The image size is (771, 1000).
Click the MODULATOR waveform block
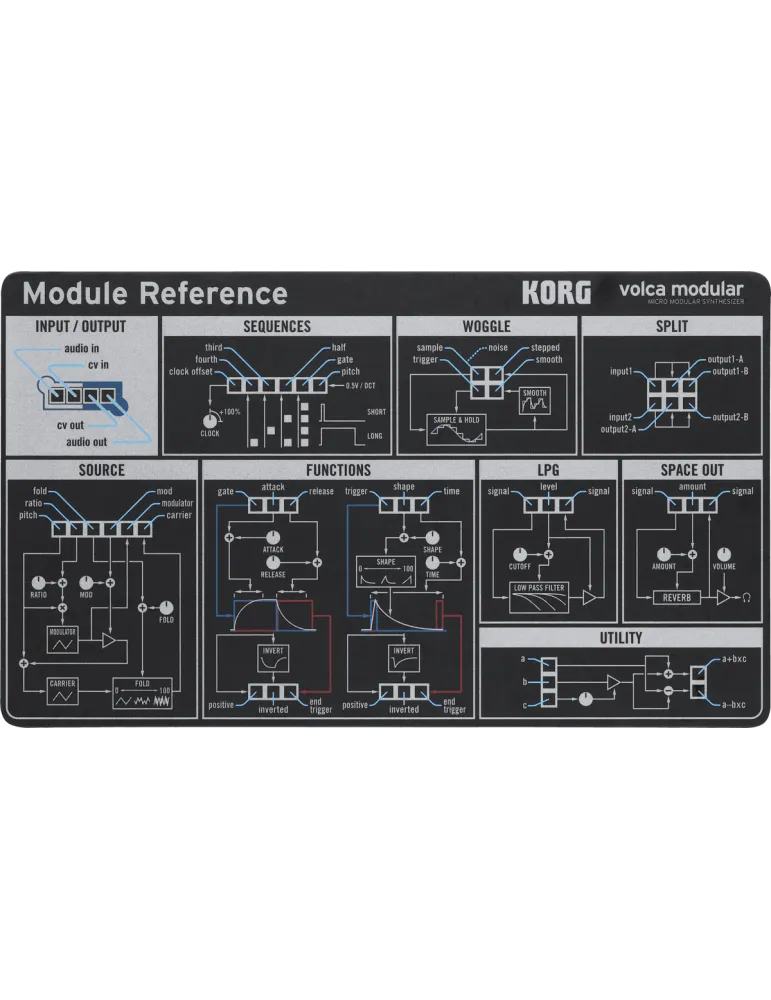coord(62,640)
